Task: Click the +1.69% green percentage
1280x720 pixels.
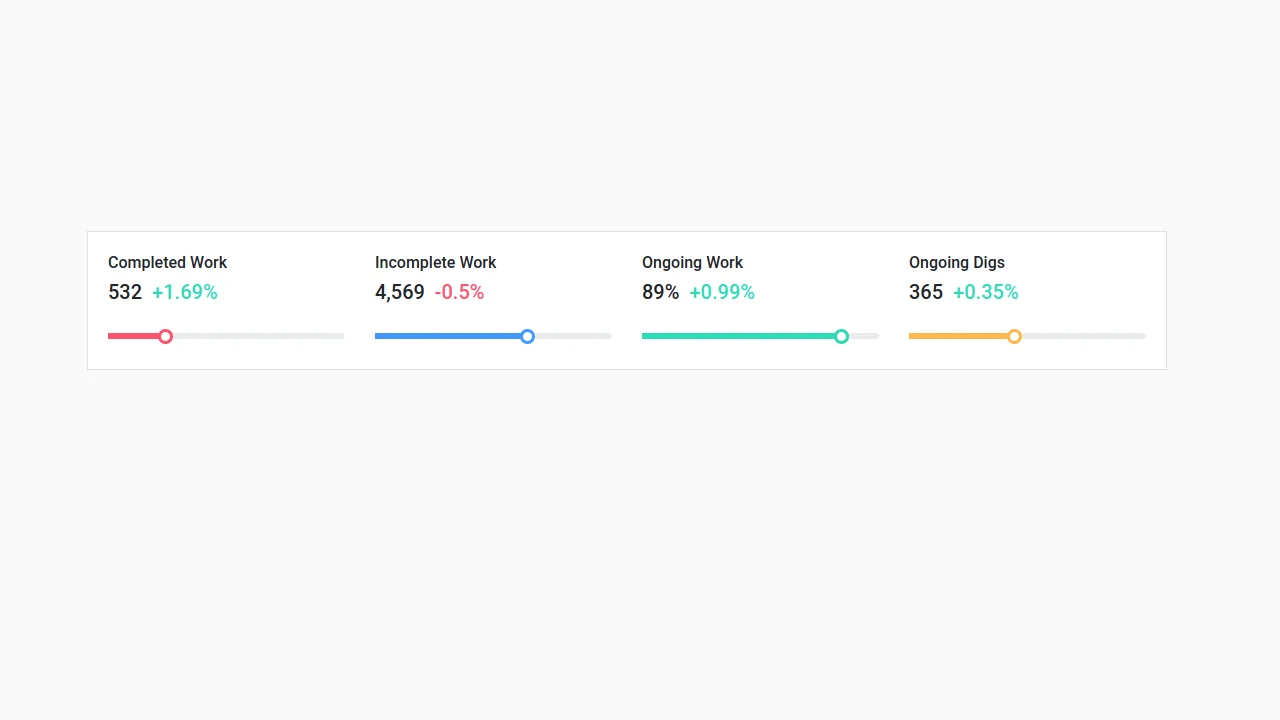Action: point(184,292)
